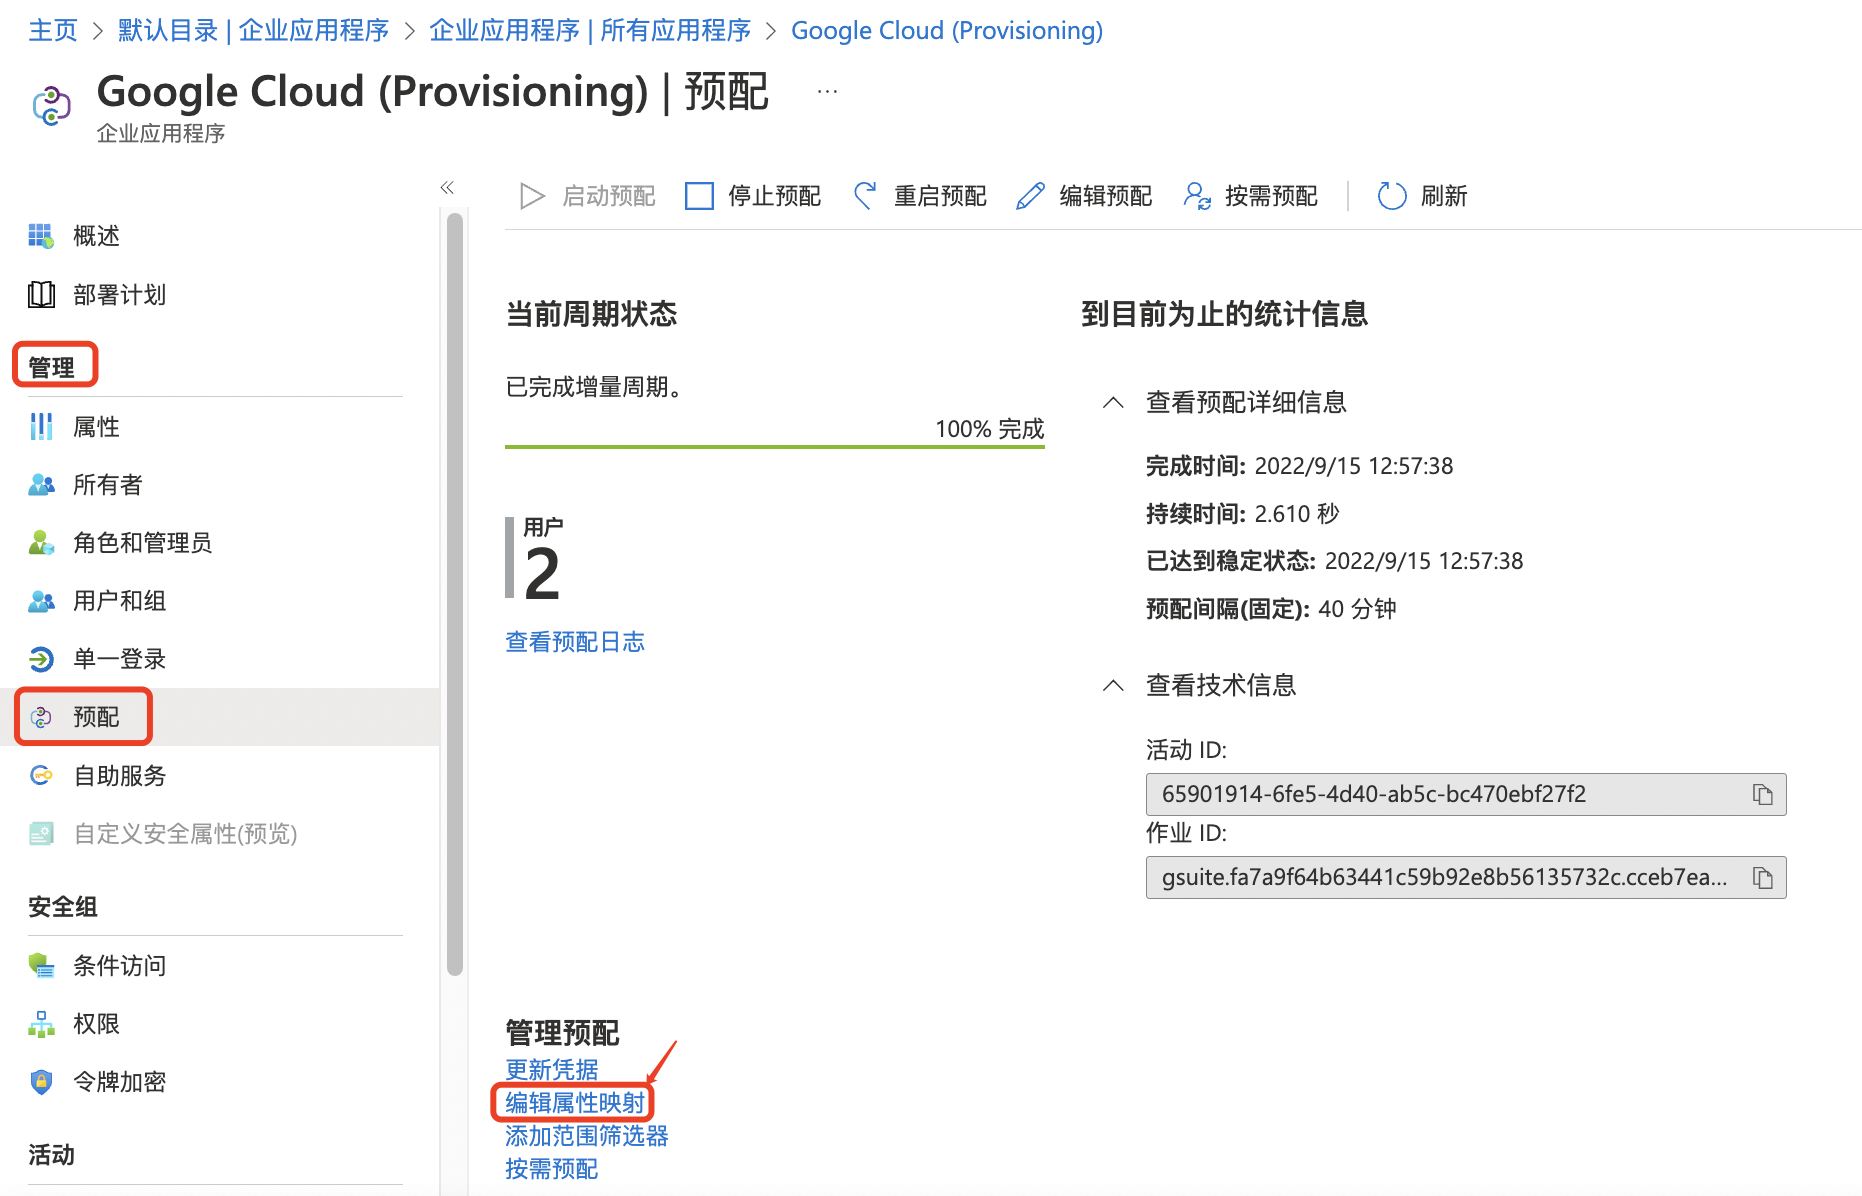Open 所有者 under 管理
This screenshot has width=1862, height=1196.
108,485
